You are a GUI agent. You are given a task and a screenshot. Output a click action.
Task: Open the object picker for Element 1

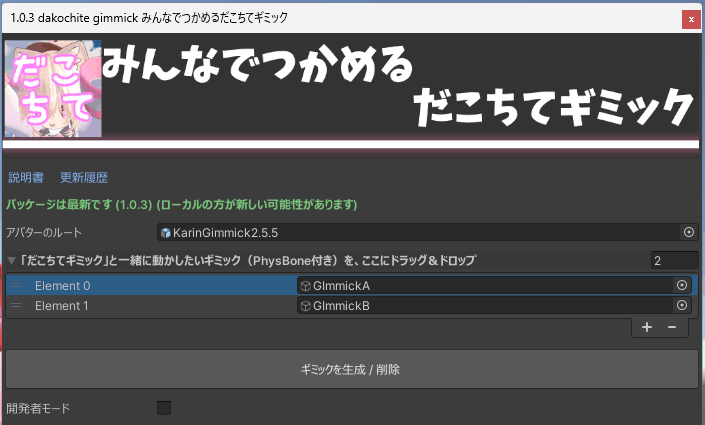(x=682, y=306)
